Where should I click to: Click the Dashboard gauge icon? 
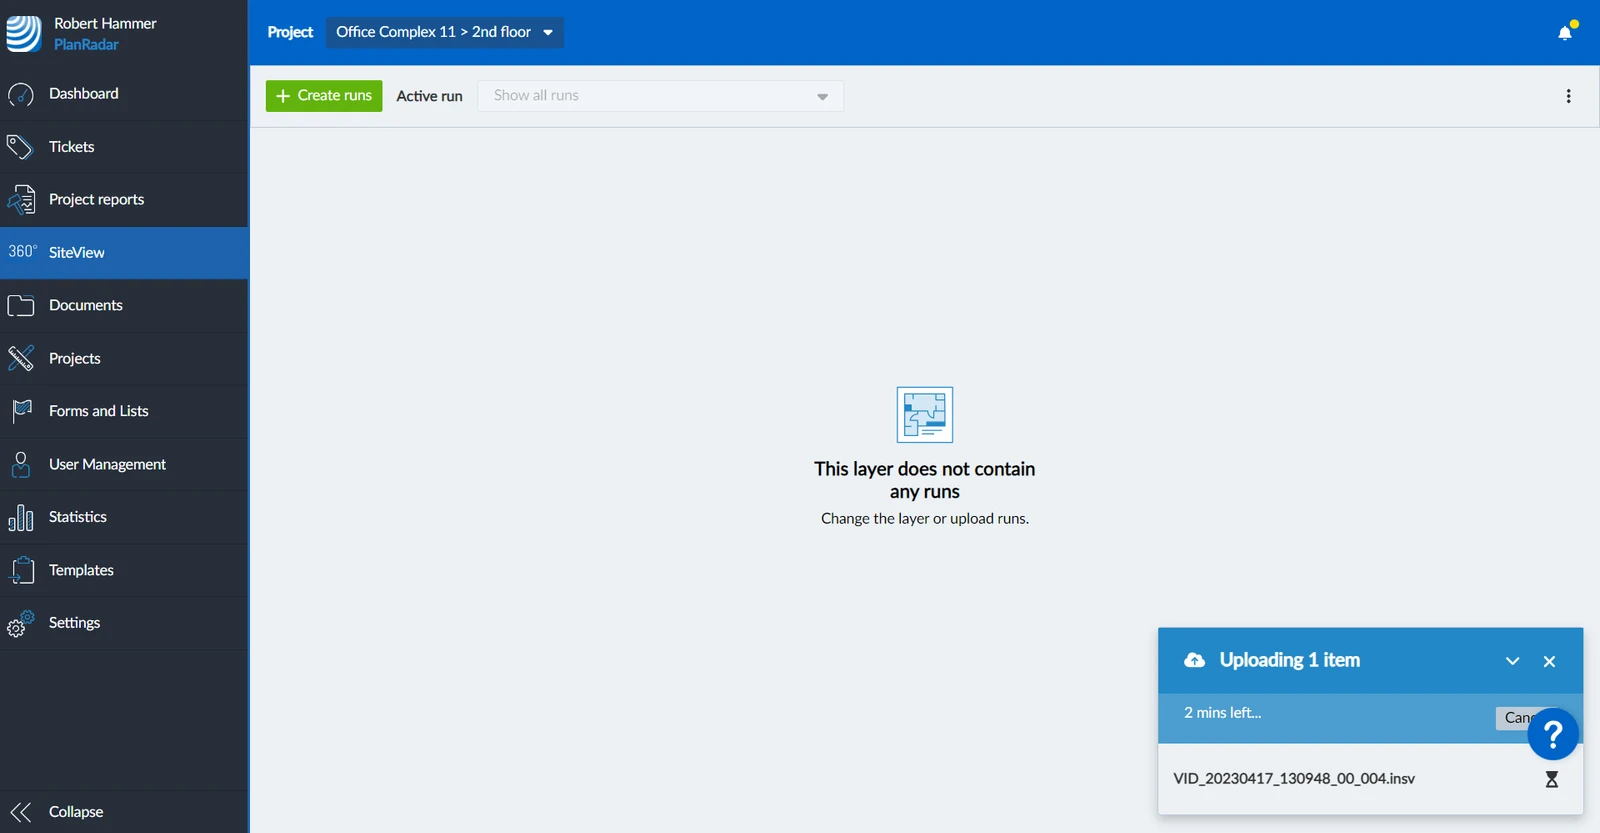tap(21, 94)
